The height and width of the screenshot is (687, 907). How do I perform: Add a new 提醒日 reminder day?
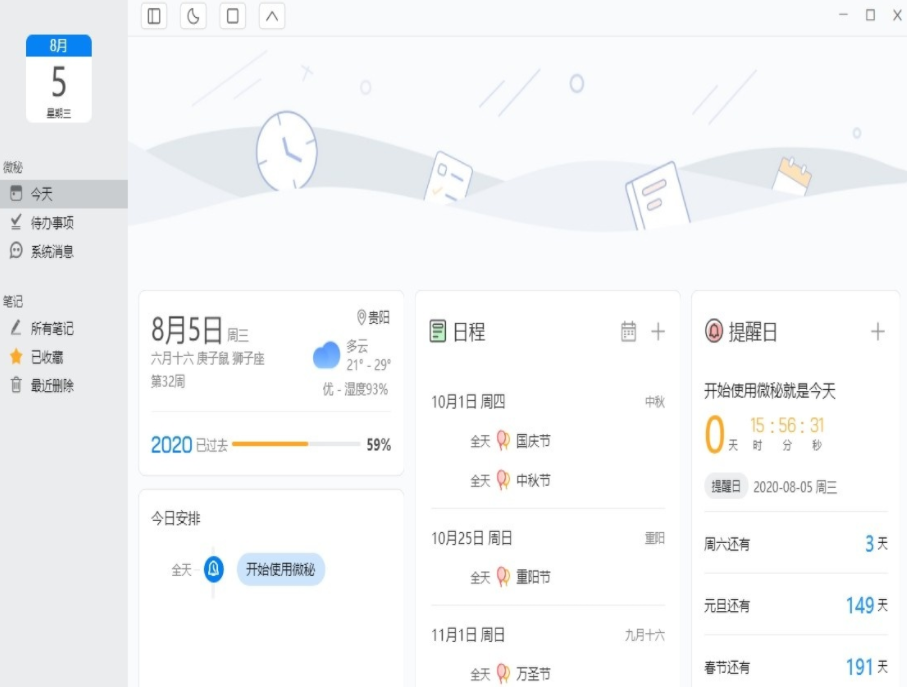(x=878, y=331)
